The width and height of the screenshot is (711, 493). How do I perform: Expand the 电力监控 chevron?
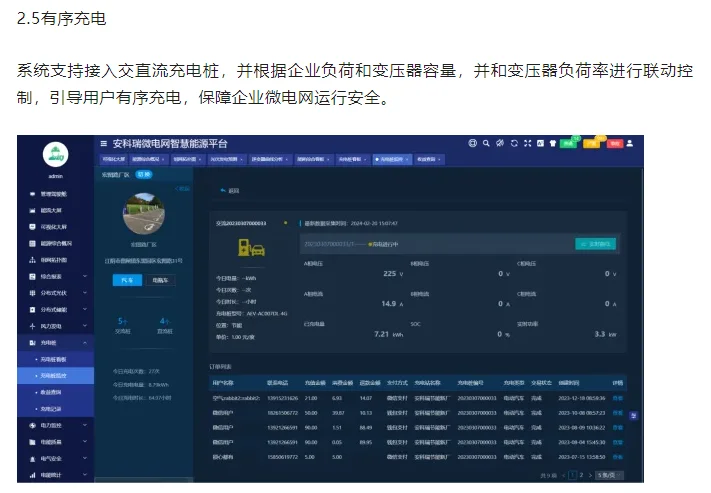[85, 425]
